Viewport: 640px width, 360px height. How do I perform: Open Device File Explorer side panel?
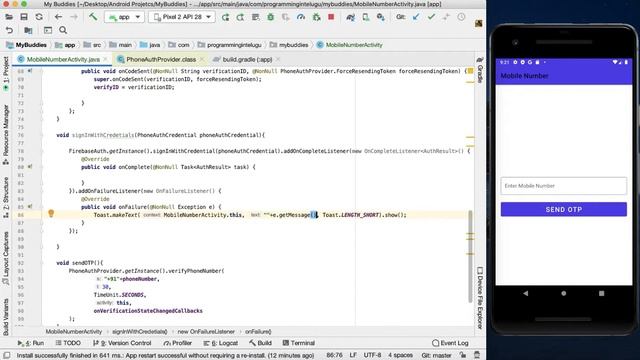(480, 298)
